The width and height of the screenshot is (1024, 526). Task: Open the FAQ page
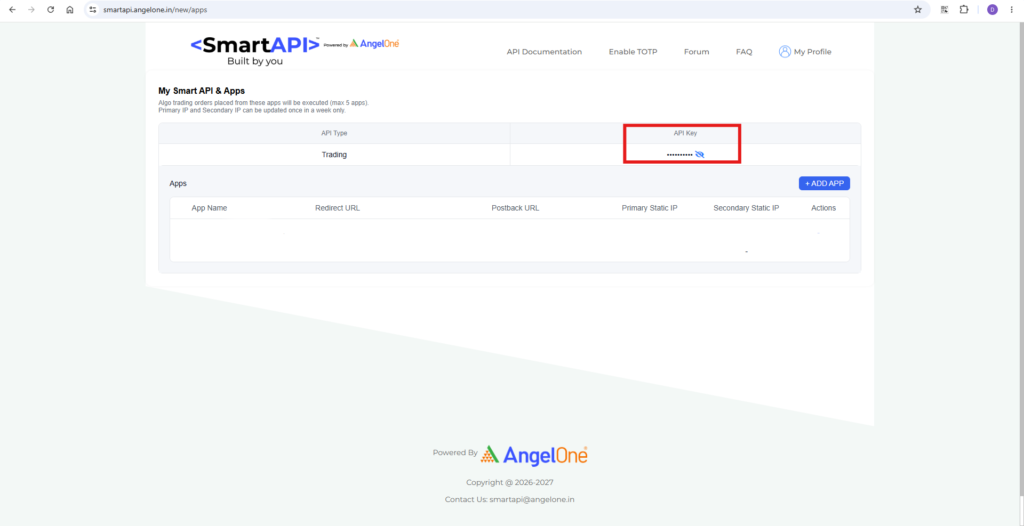point(744,52)
